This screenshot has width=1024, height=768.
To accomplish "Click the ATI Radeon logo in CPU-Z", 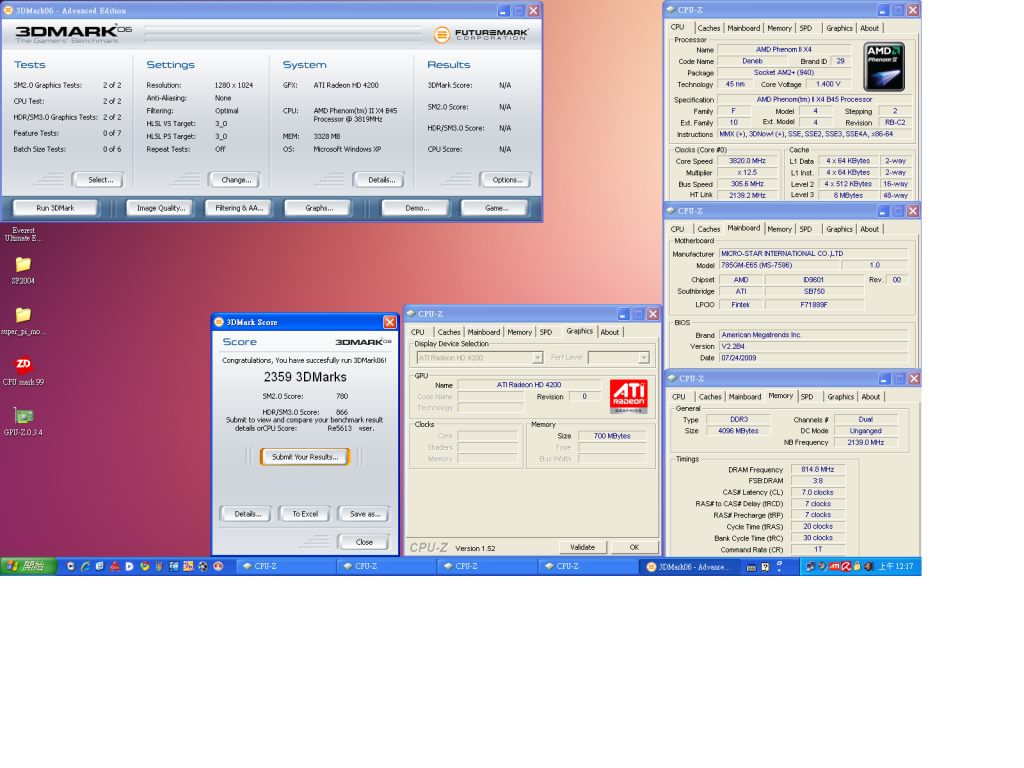I will [x=628, y=396].
